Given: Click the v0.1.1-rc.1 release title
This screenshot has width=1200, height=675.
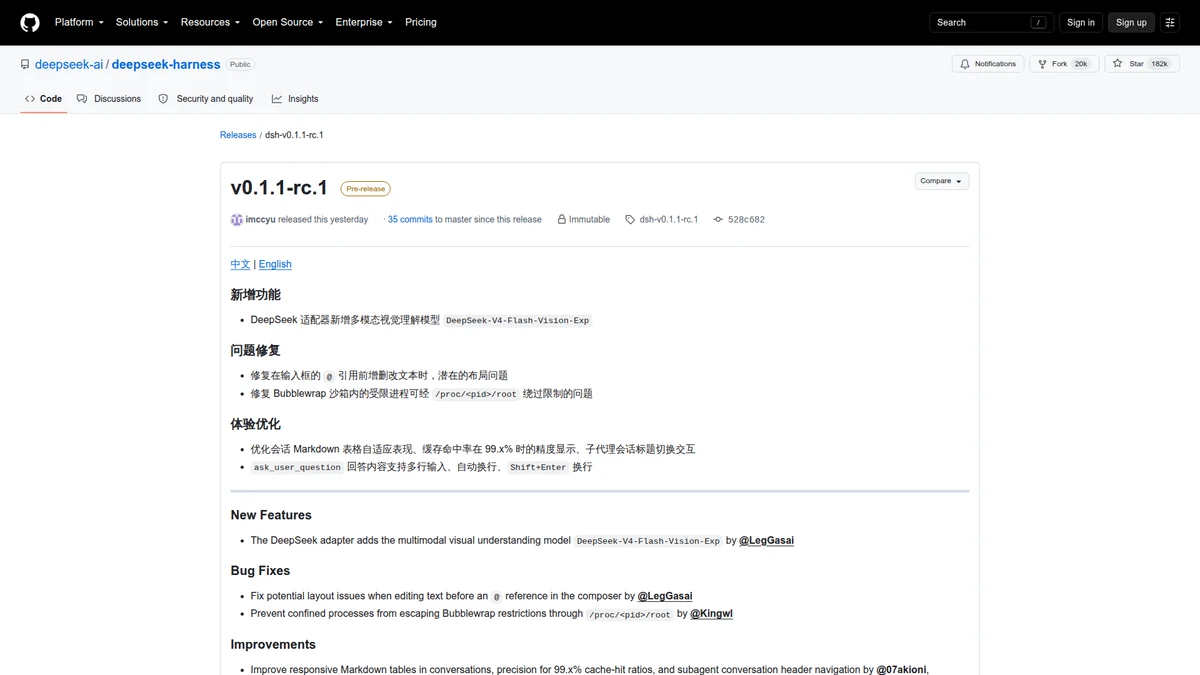Looking at the screenshot, I should pyautogui.click(x=279, y=188).
